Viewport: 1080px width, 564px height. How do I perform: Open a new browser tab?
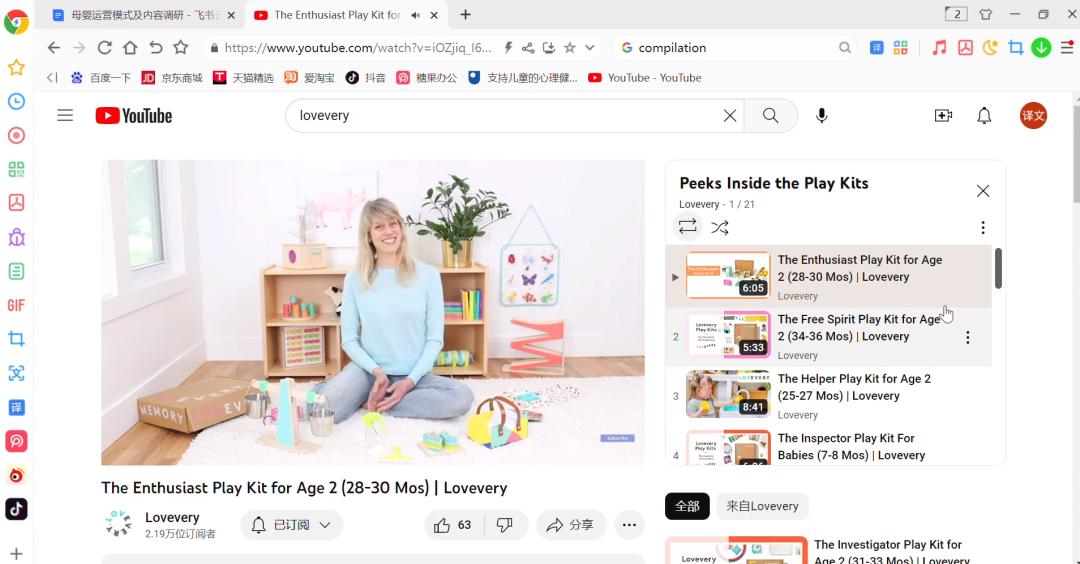click(466, 14)
